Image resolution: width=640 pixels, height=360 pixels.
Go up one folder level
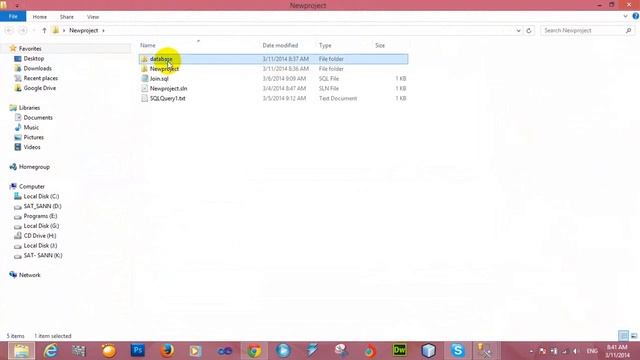point(44,31)
